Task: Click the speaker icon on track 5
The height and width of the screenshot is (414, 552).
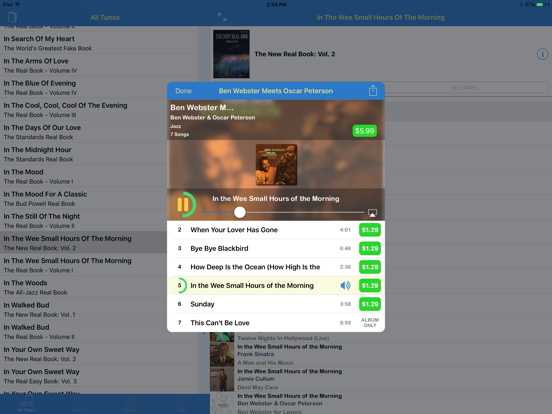Action: (x=345, y=286)
